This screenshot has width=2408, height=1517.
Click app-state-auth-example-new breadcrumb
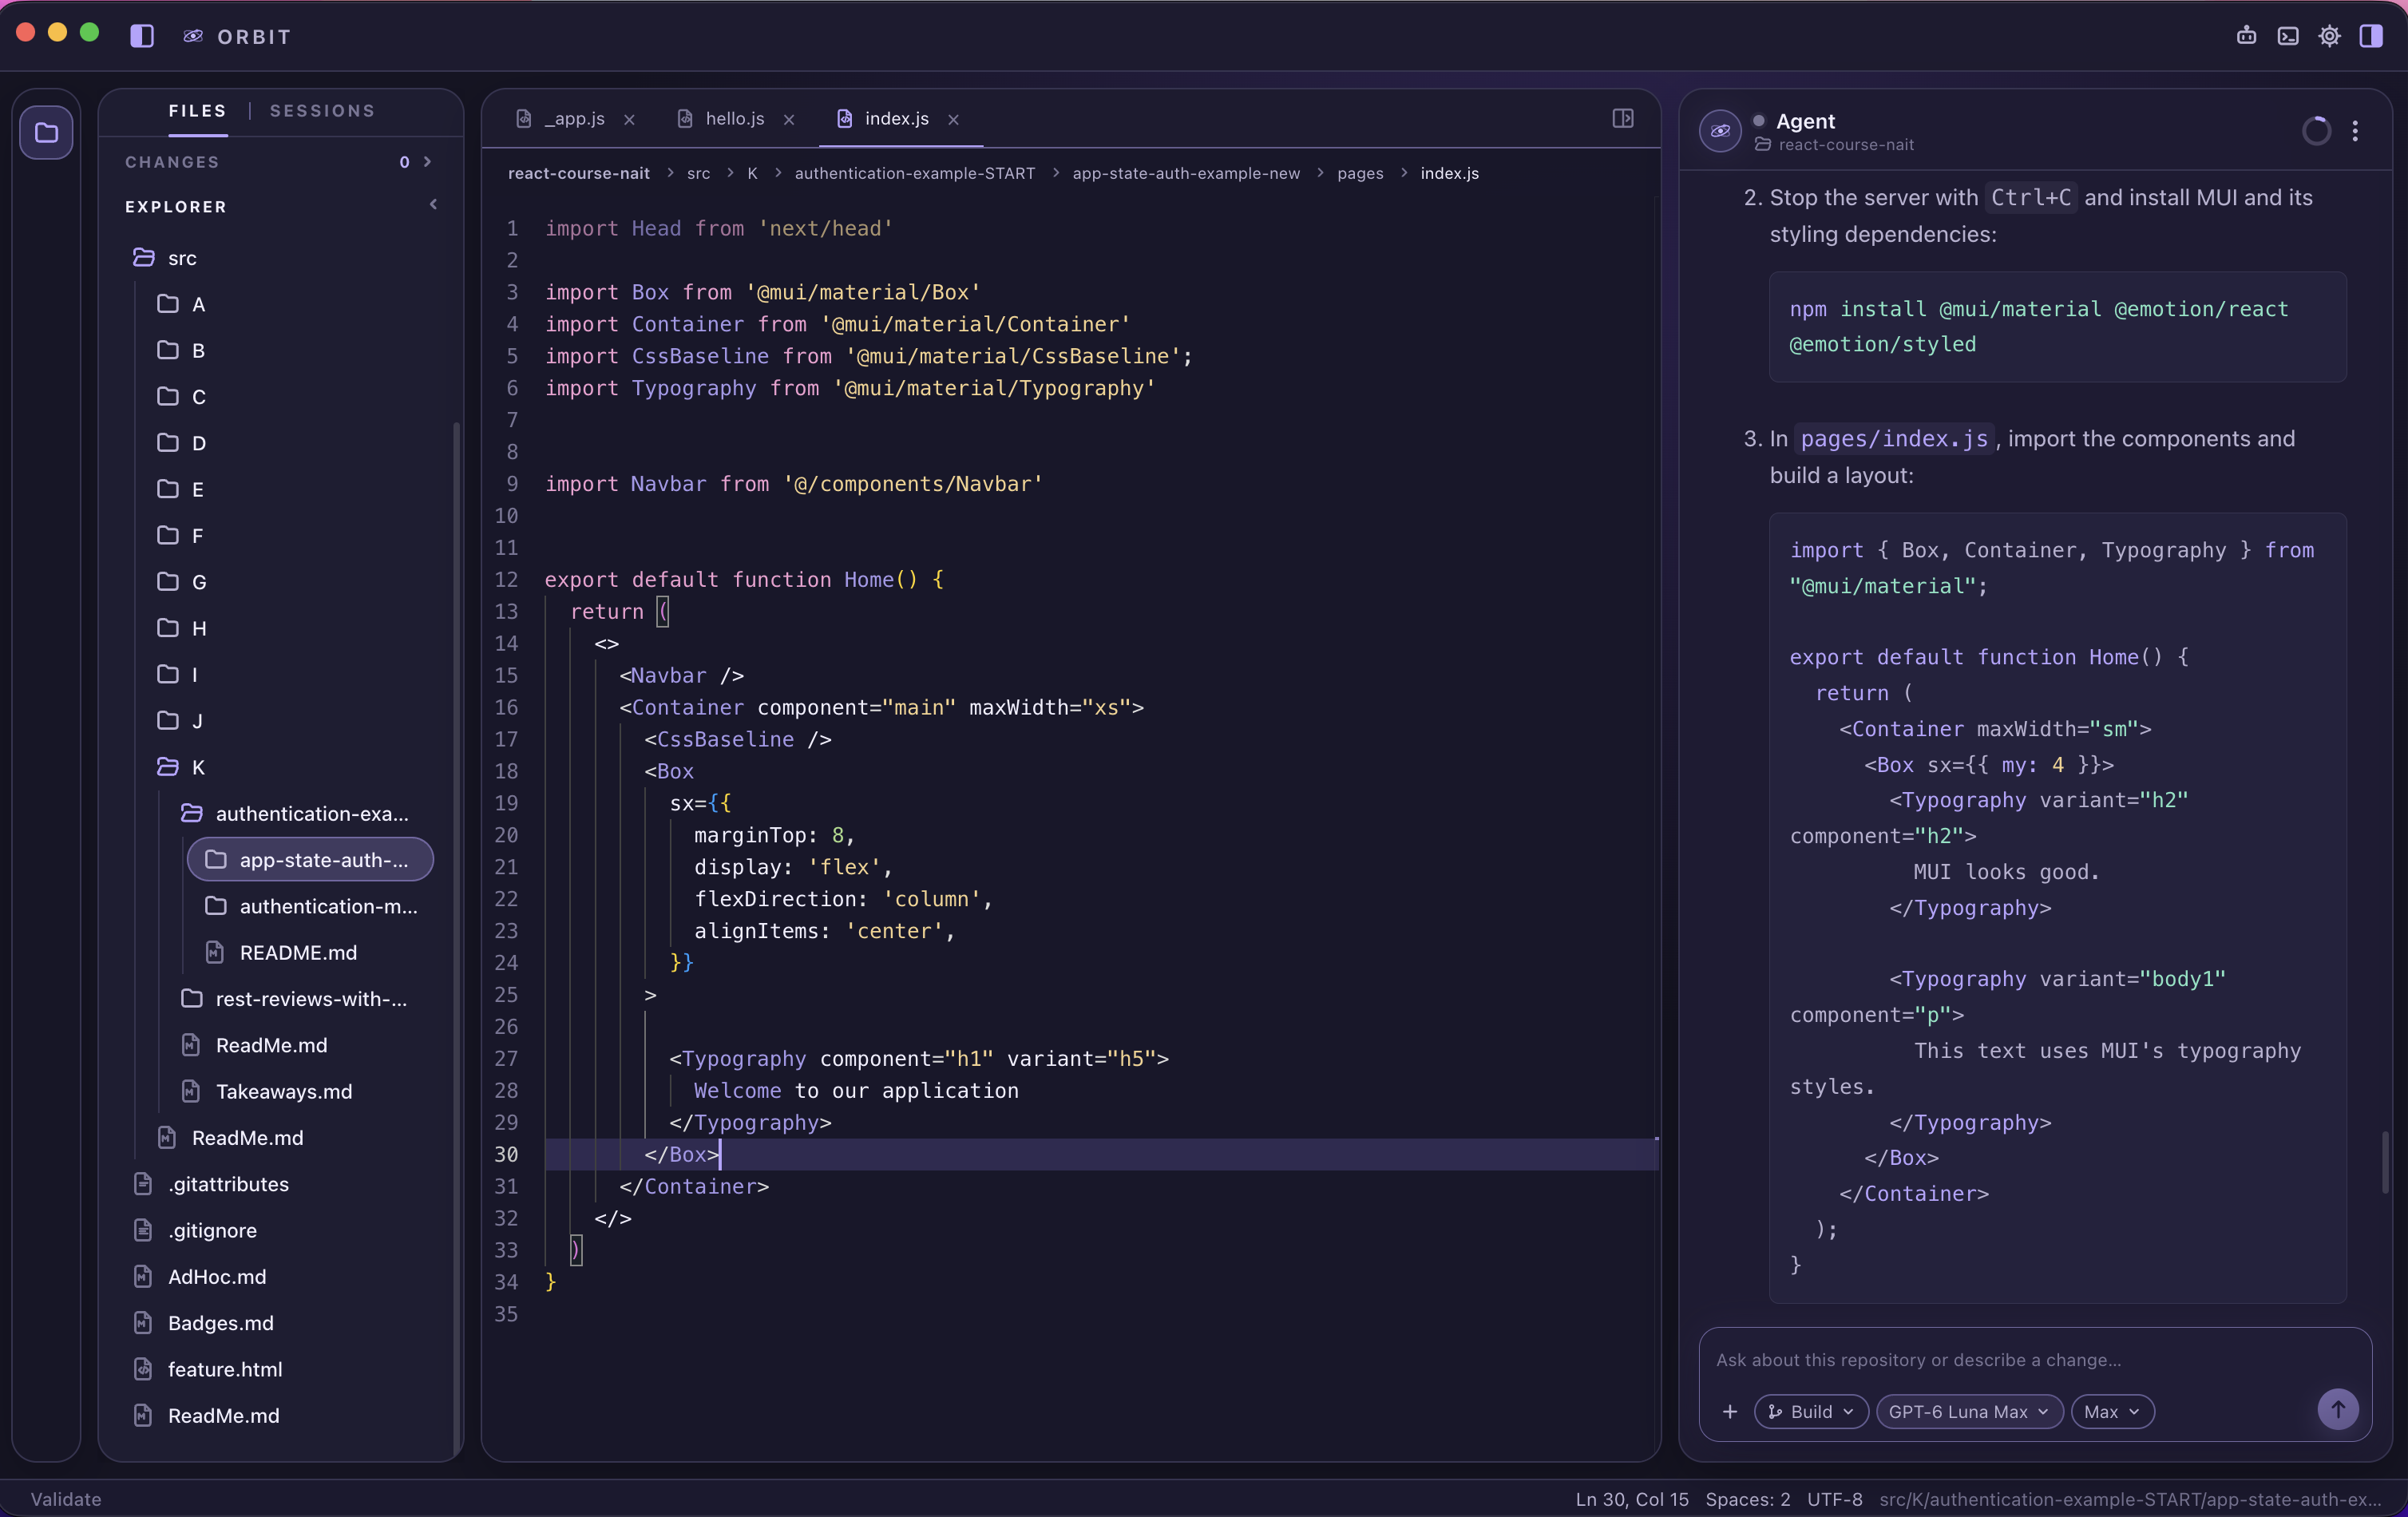coord(1186,174)
